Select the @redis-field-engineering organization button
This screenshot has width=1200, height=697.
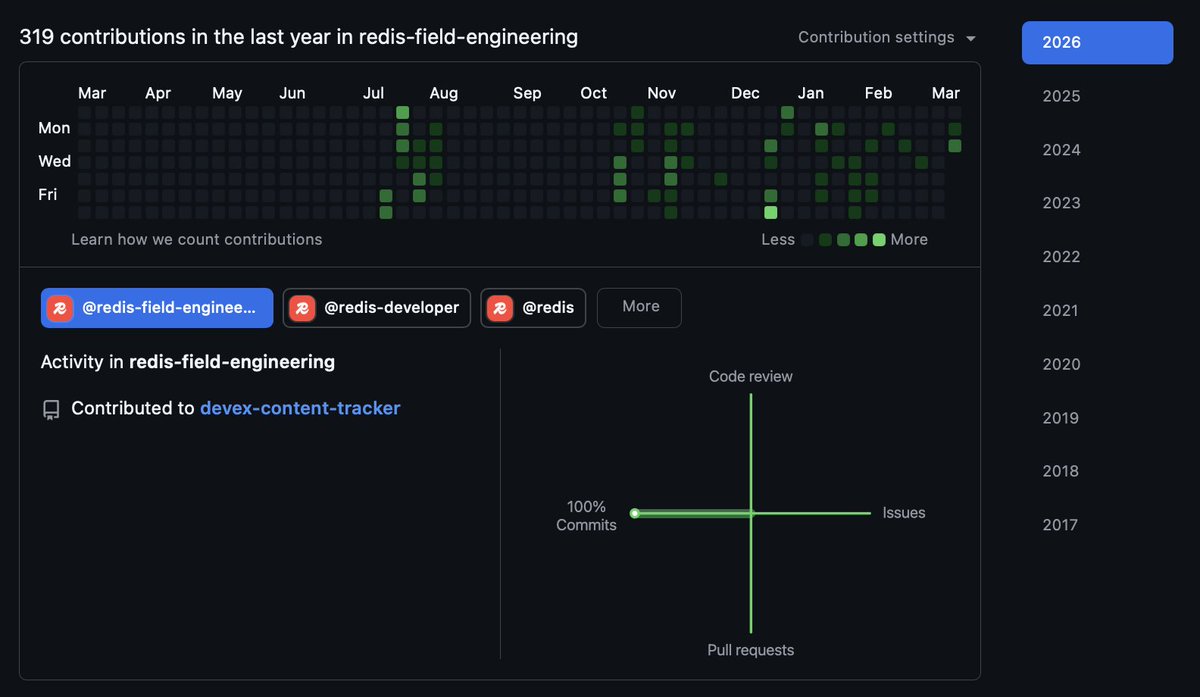tap(157, 308)
